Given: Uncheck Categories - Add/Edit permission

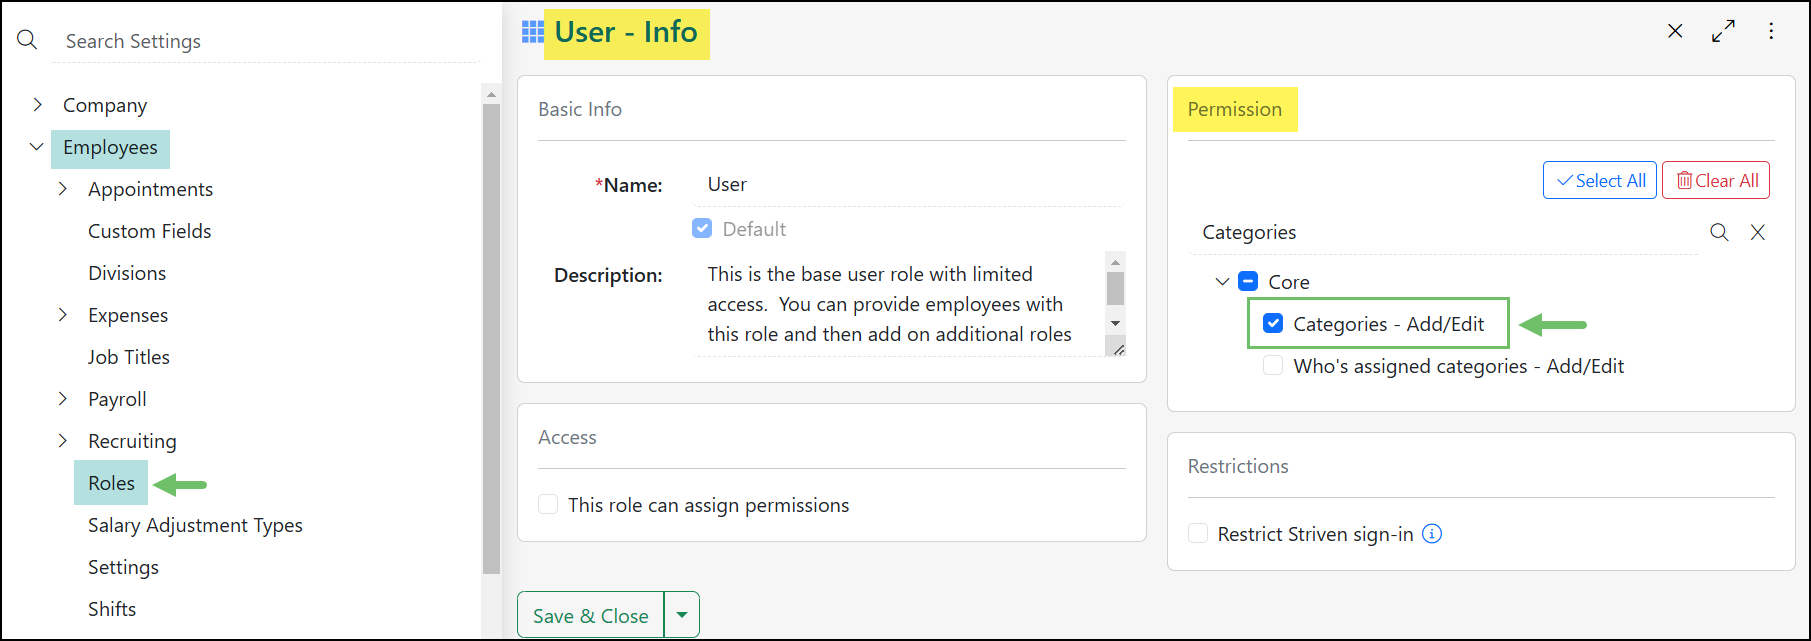Looking at the screenshot, I should pyautogui.click(x=1273, y=323).
